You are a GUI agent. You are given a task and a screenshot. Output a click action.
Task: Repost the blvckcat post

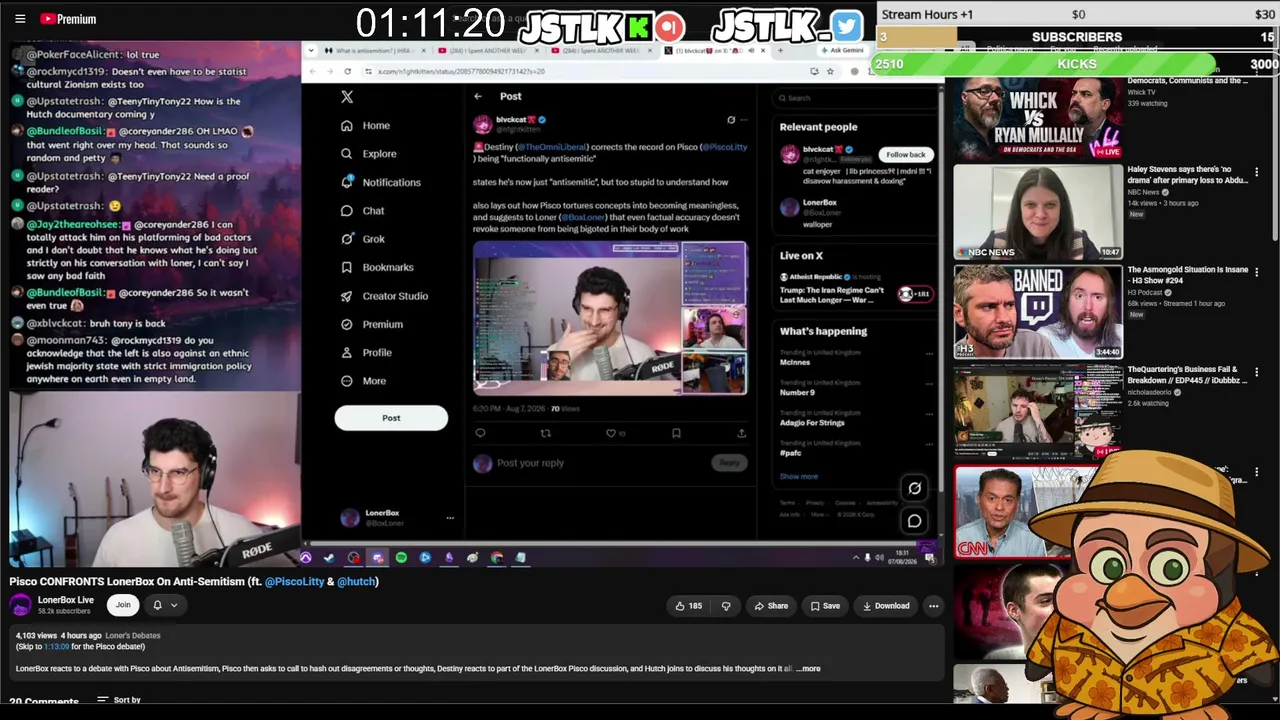point(546,433)
